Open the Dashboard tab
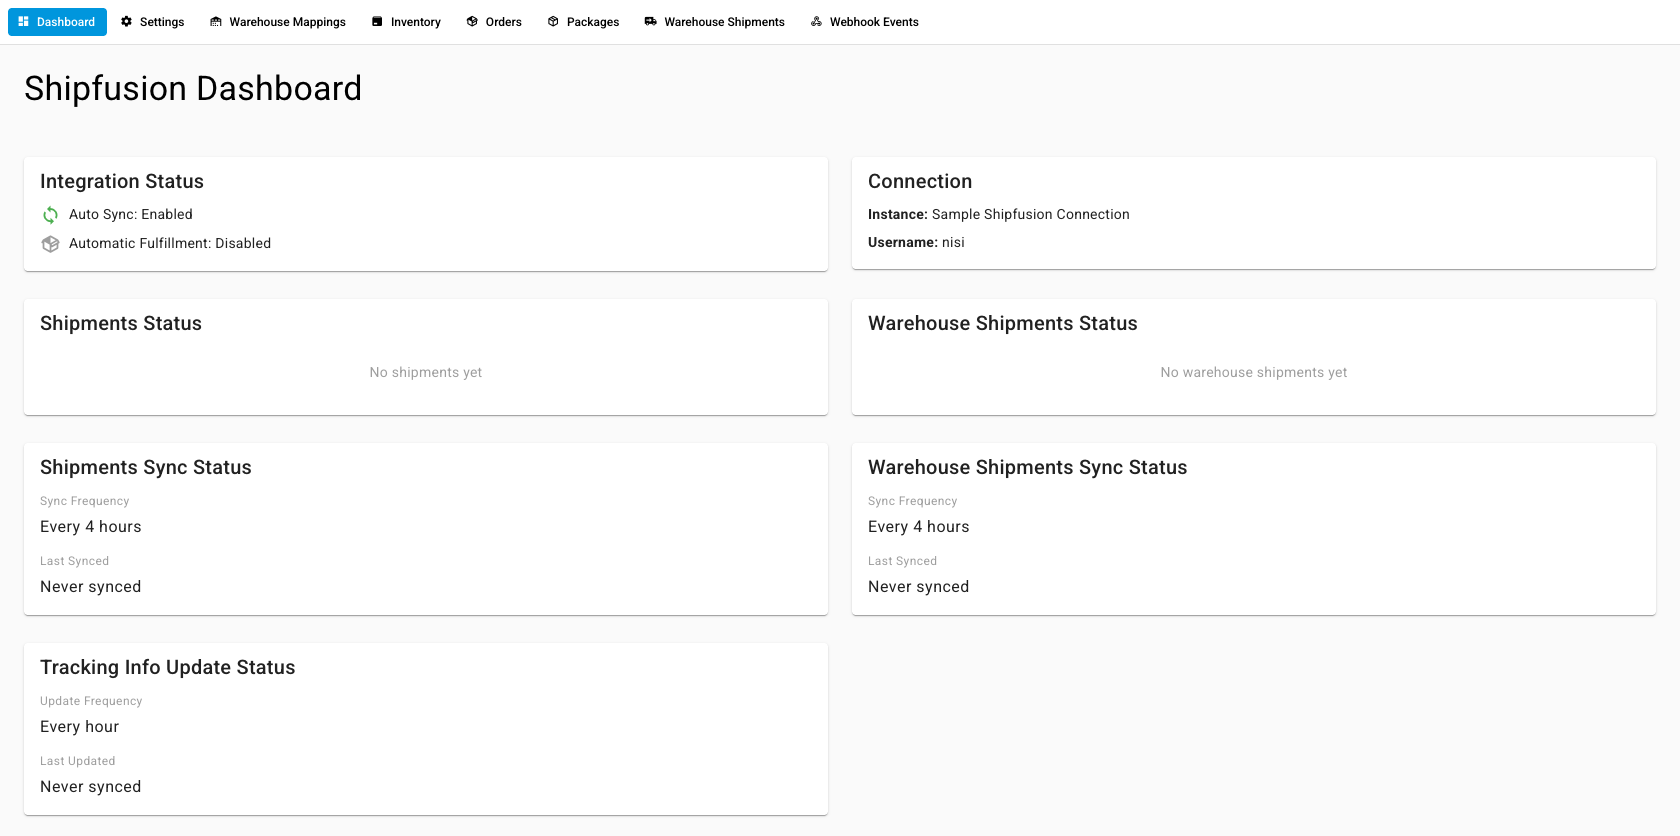 click(57, 22)
